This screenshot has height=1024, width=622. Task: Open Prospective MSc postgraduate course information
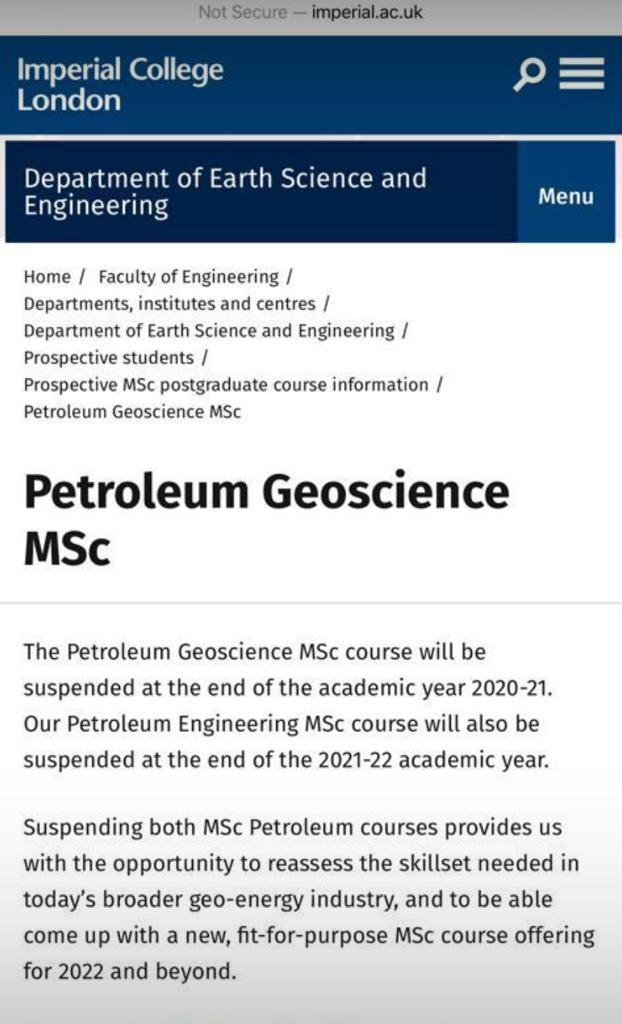coord(226,385)
